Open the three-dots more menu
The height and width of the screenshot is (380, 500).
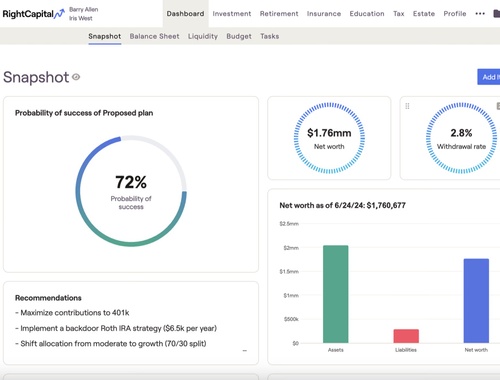(480, 14)
